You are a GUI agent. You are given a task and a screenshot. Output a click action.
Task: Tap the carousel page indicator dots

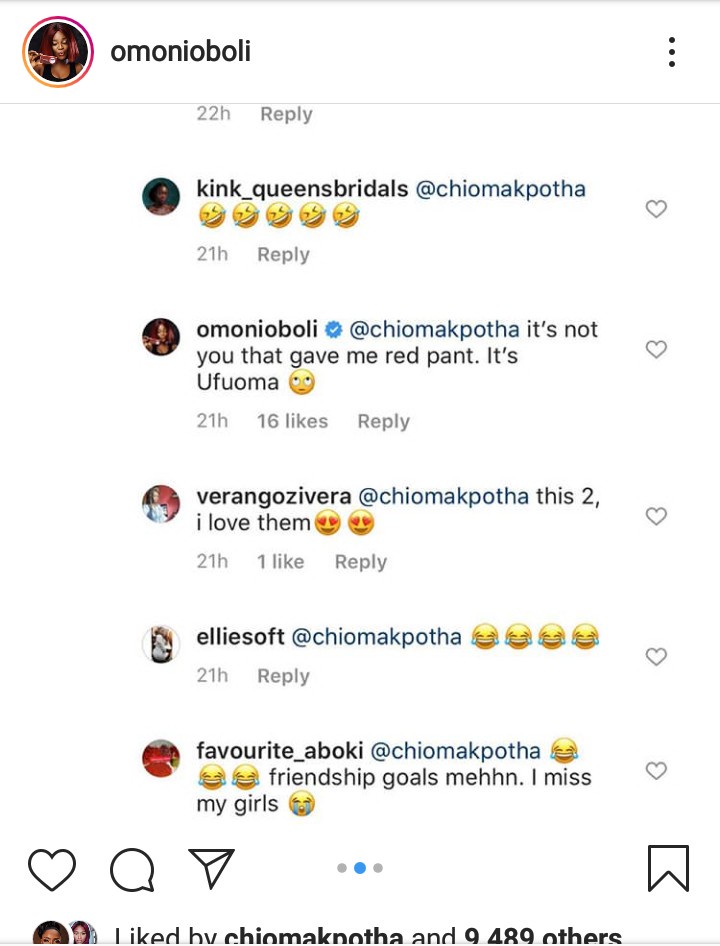[x=360, y=868]
